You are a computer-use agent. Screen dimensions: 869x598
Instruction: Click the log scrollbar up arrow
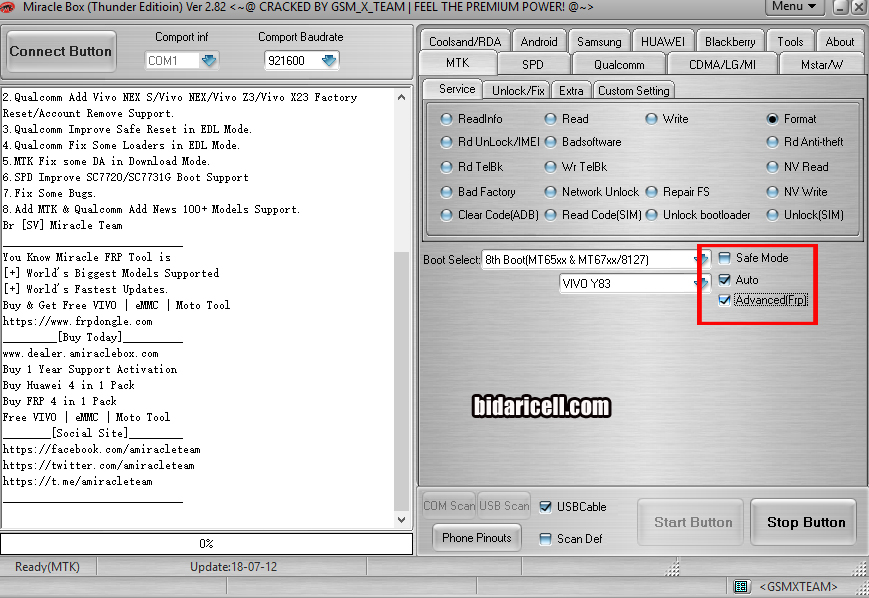point(402,97)
